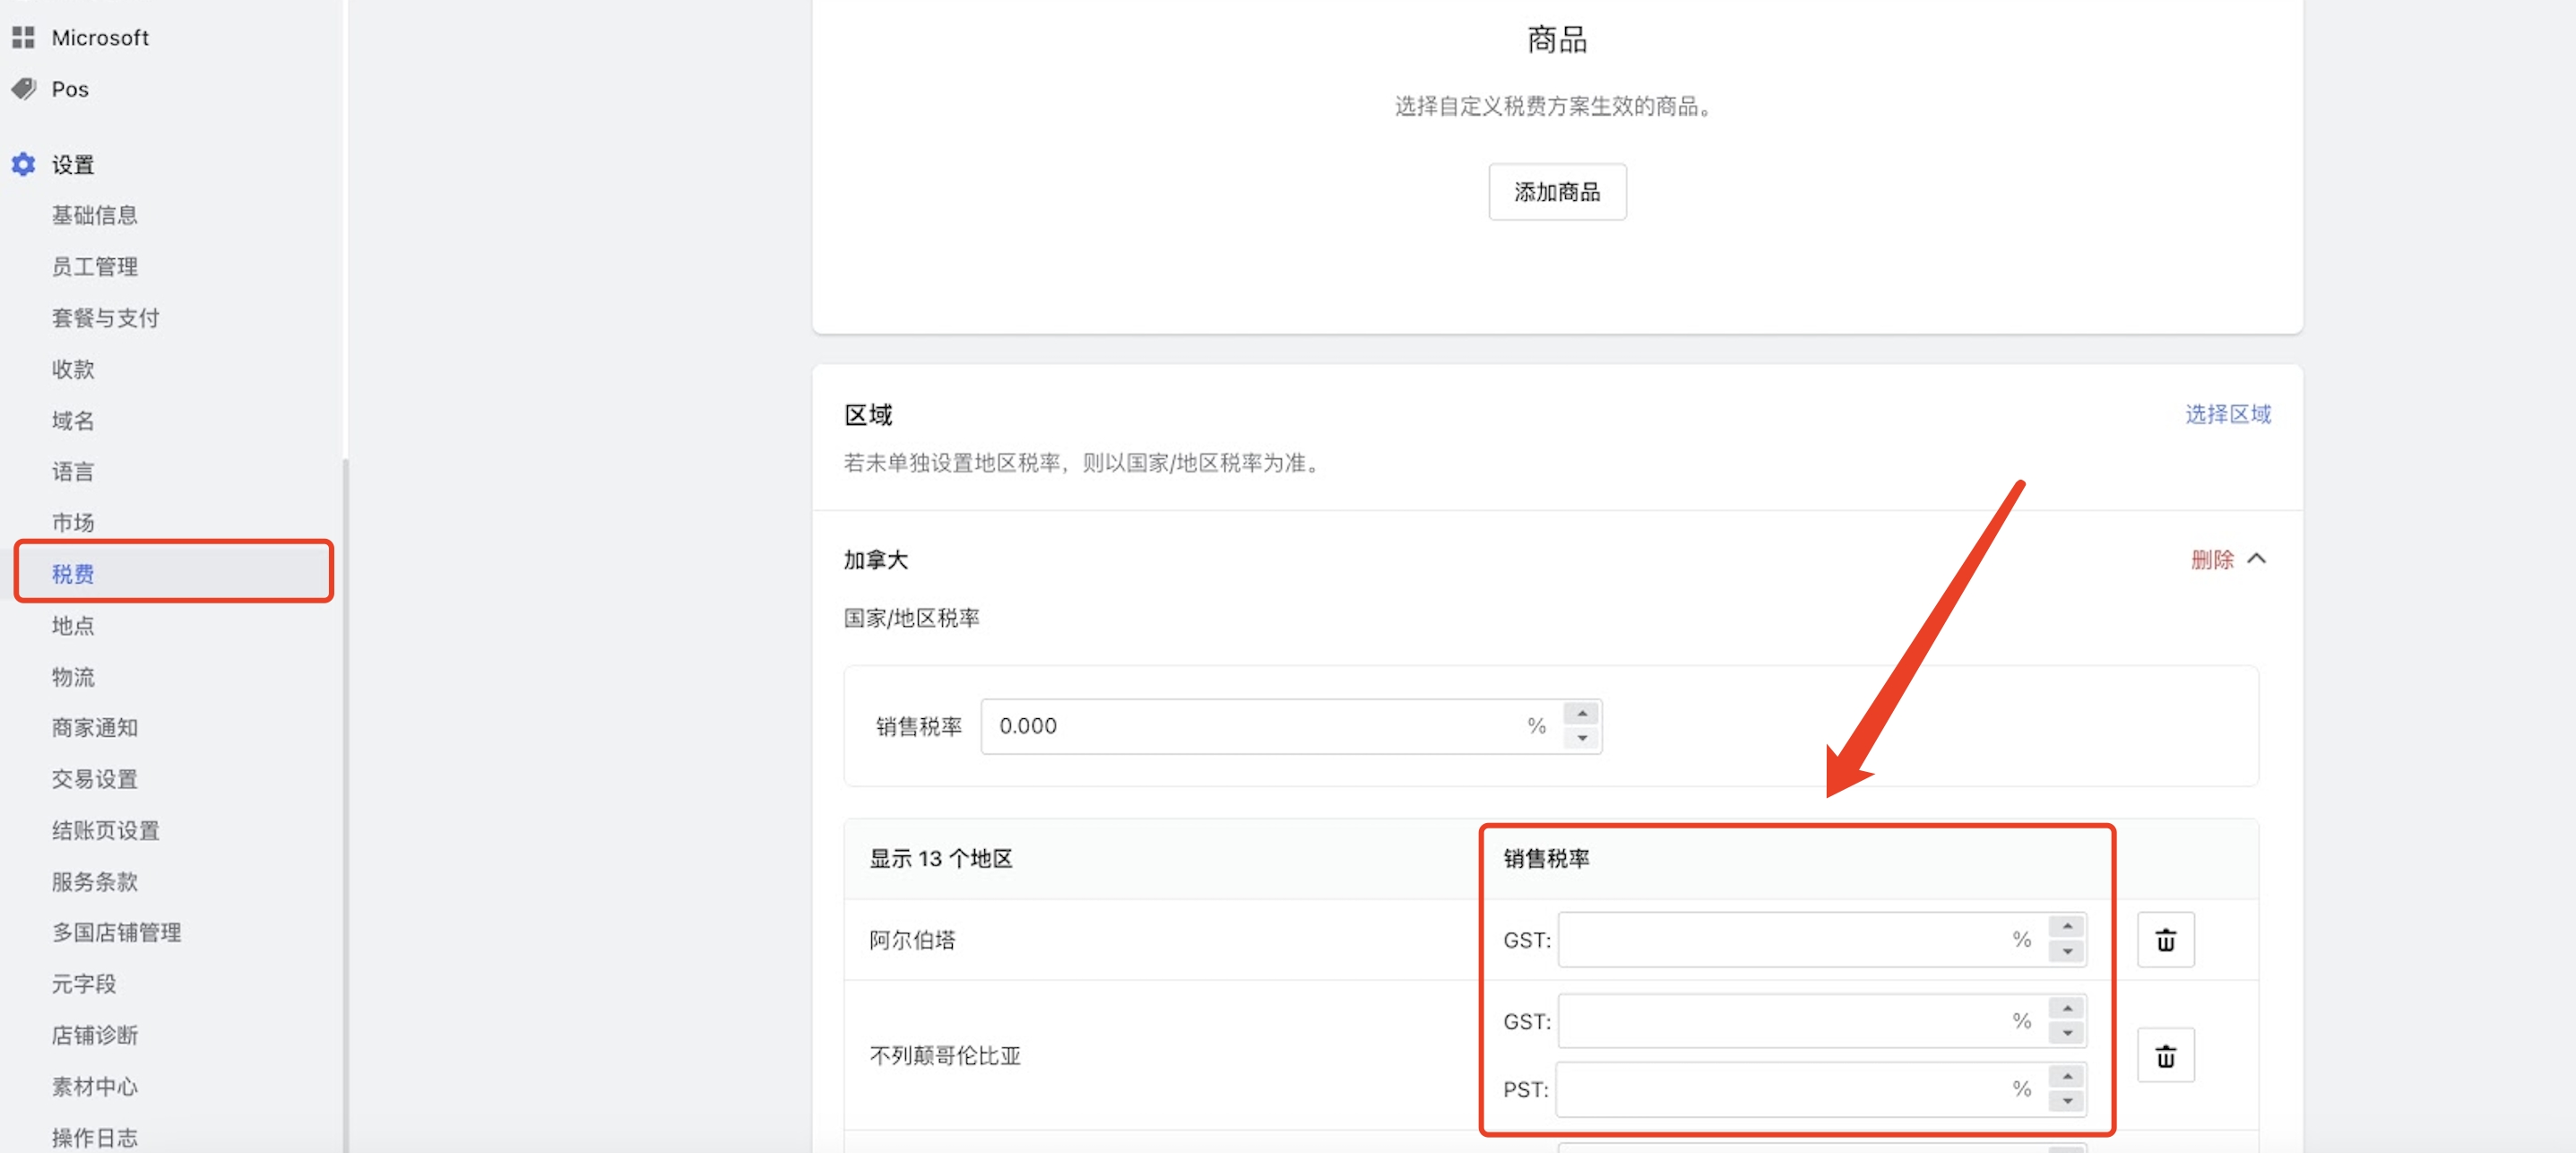This screenshot has width=2576, height=1153.
Task: Click the 不列颠哥伦比亚 region name
Action: point(945,1055)
